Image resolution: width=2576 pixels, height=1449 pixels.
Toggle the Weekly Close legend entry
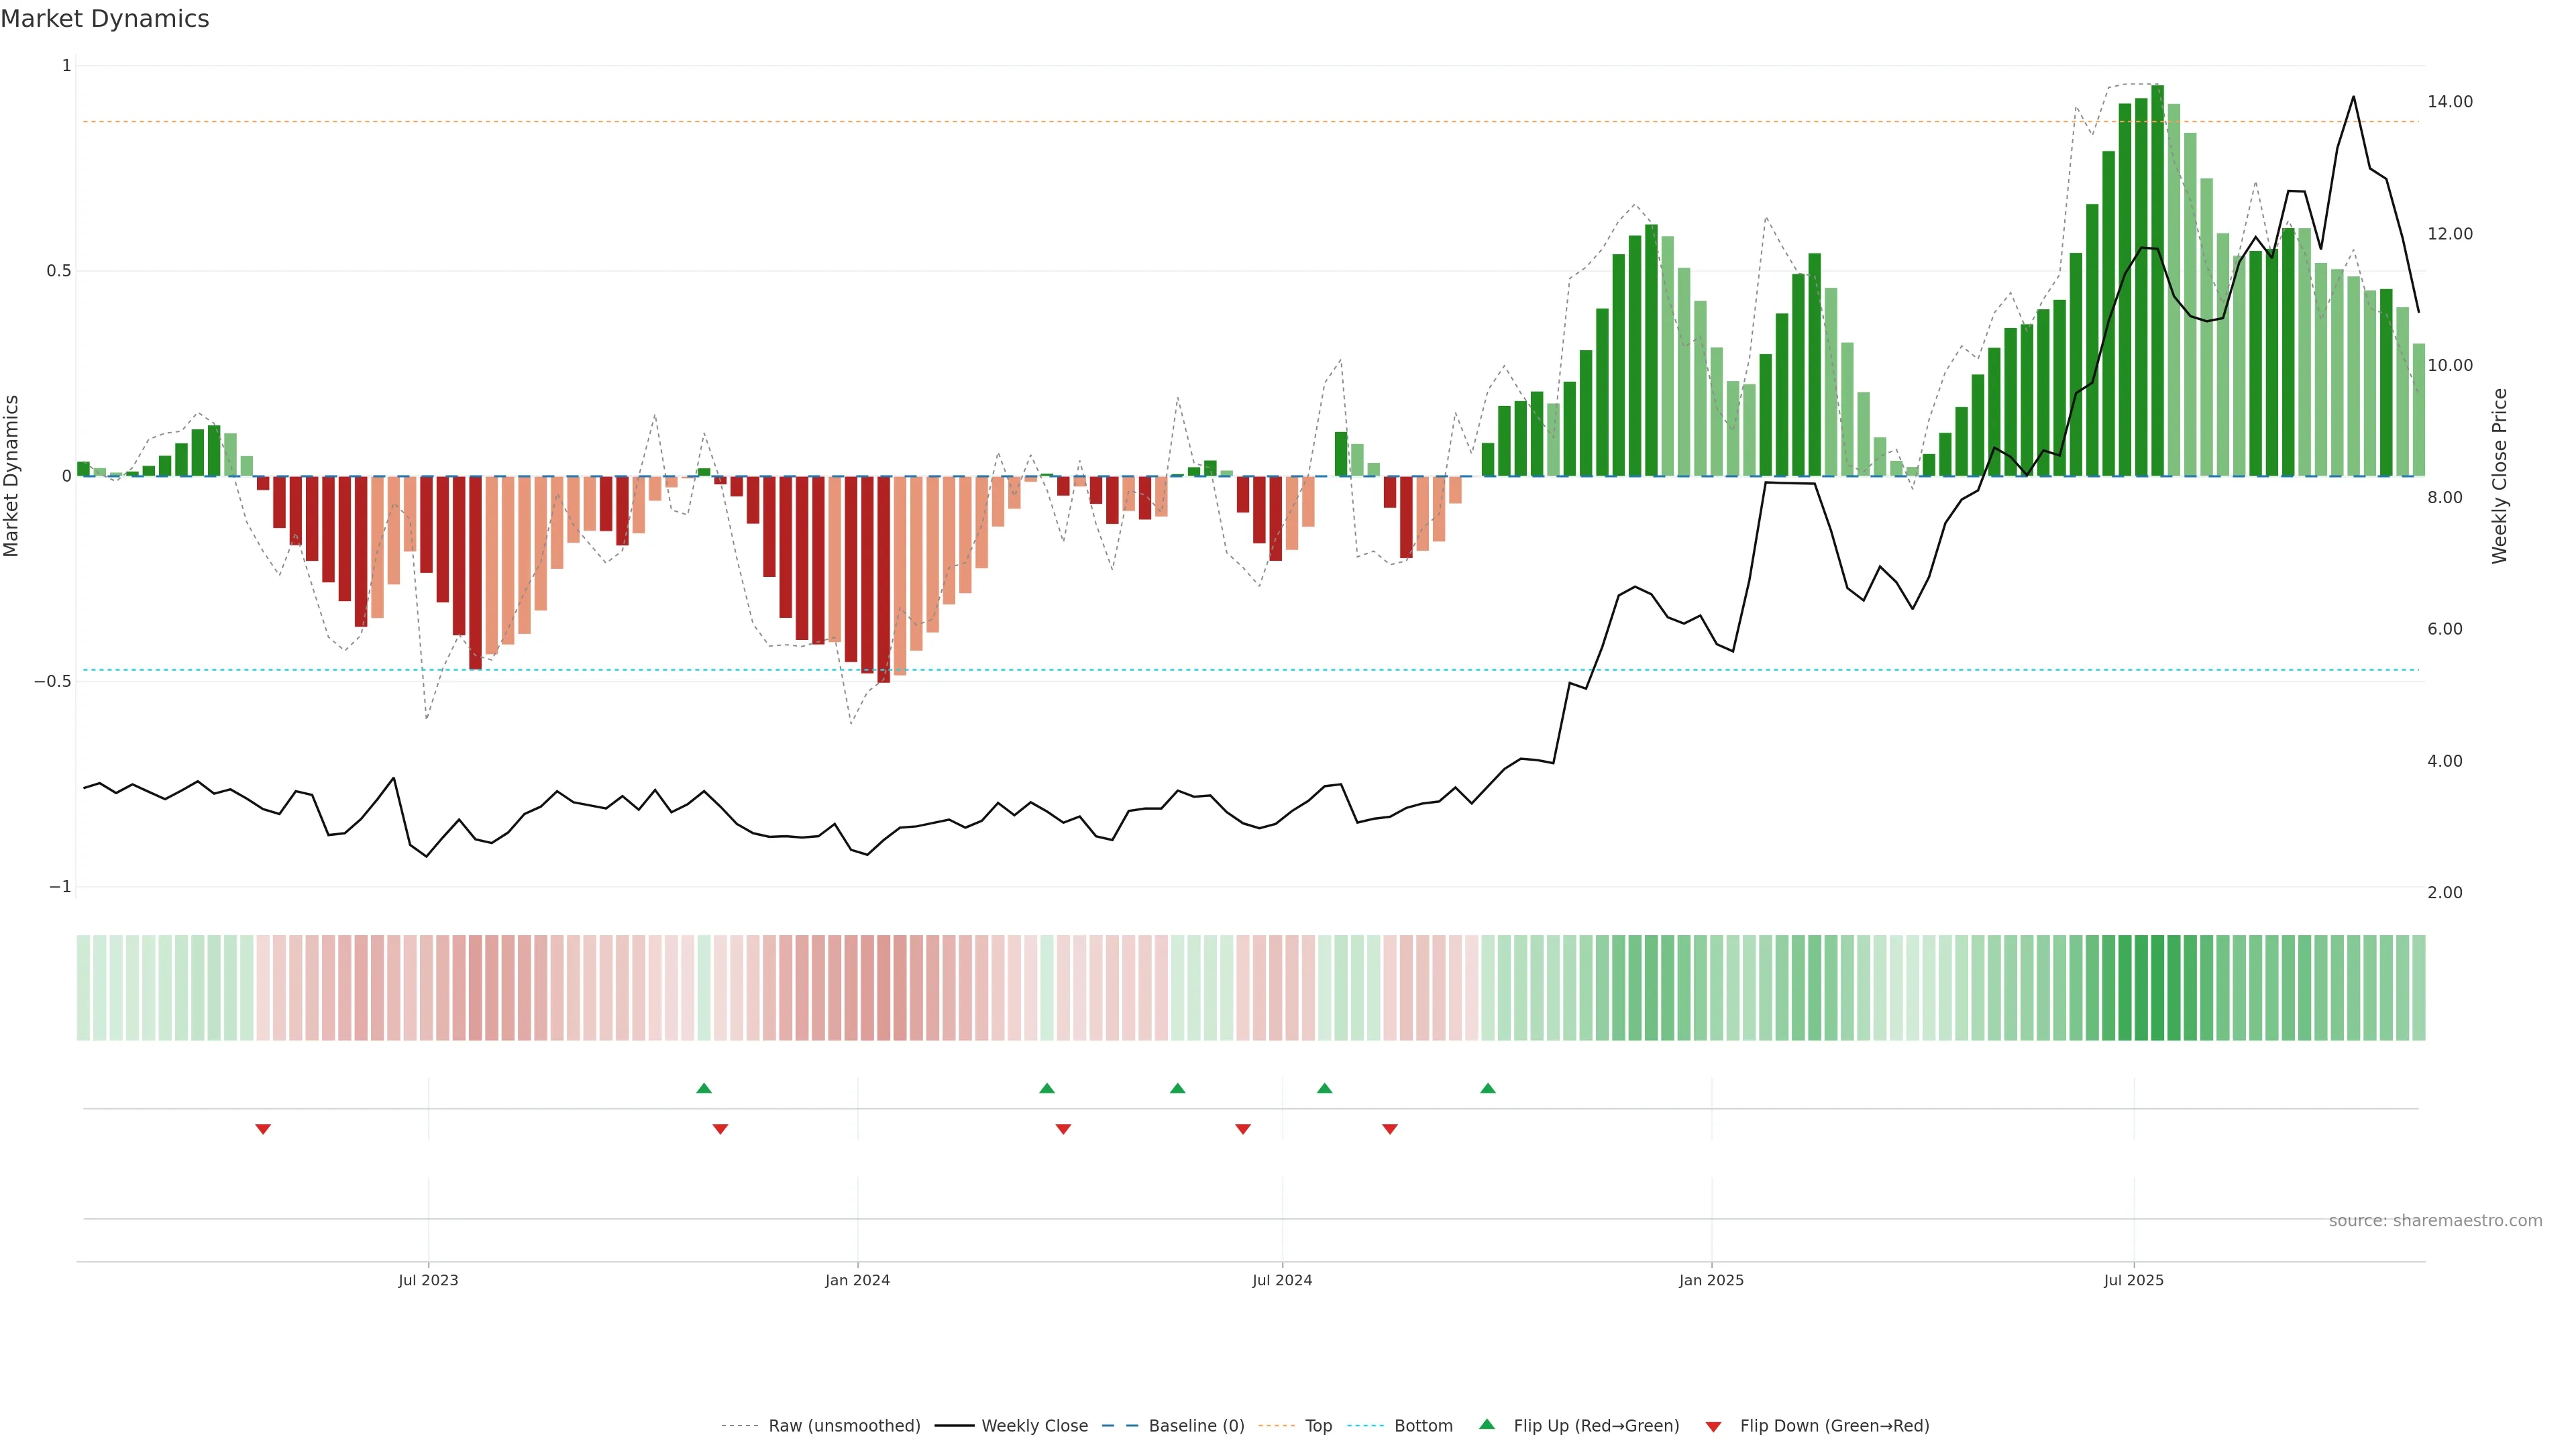pyautogui.click(x=1034, y=1426)
